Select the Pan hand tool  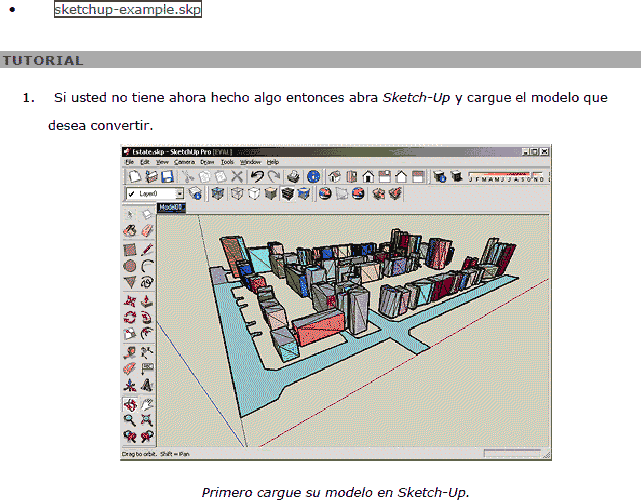[x=147, y=405]
